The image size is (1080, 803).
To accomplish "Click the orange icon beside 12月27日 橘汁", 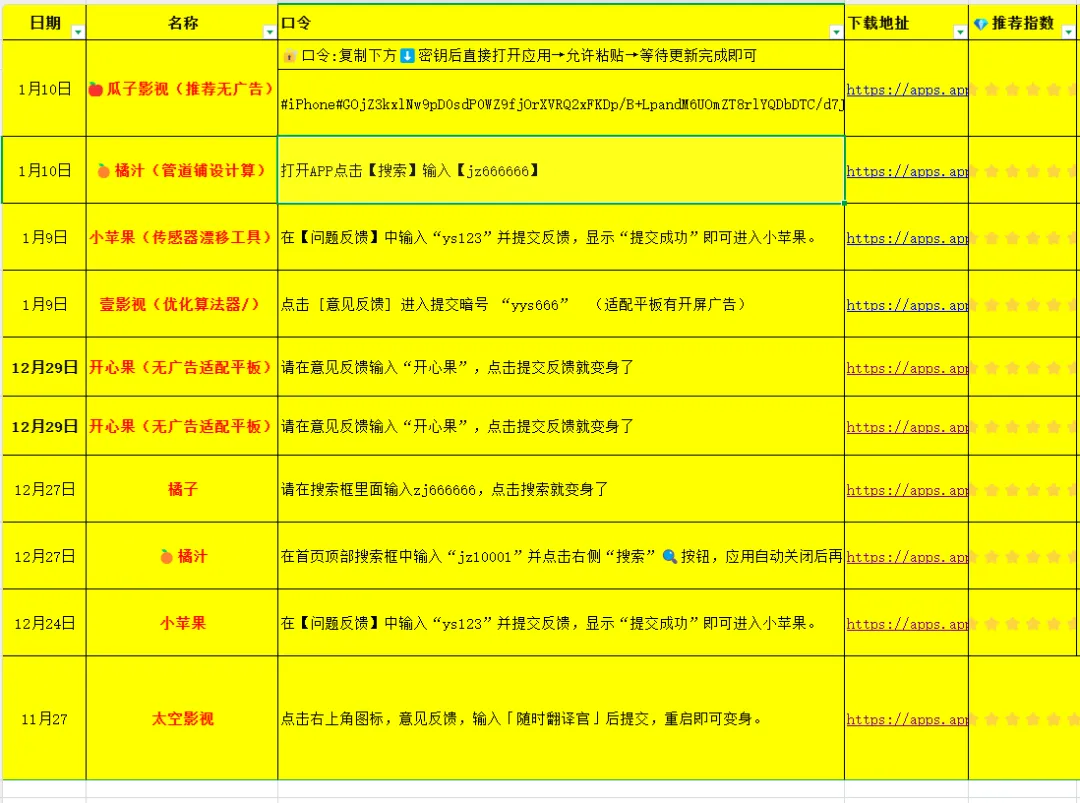I will [x=166, y=556].
